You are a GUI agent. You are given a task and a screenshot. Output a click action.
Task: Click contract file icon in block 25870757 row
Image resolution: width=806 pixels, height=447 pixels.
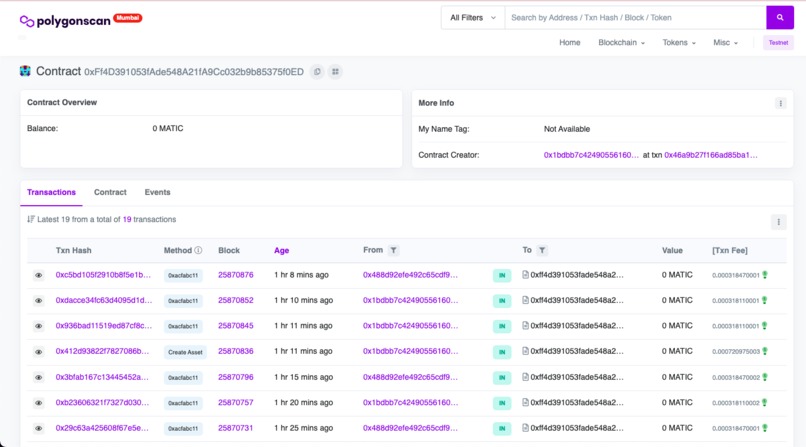click(525, 402)
